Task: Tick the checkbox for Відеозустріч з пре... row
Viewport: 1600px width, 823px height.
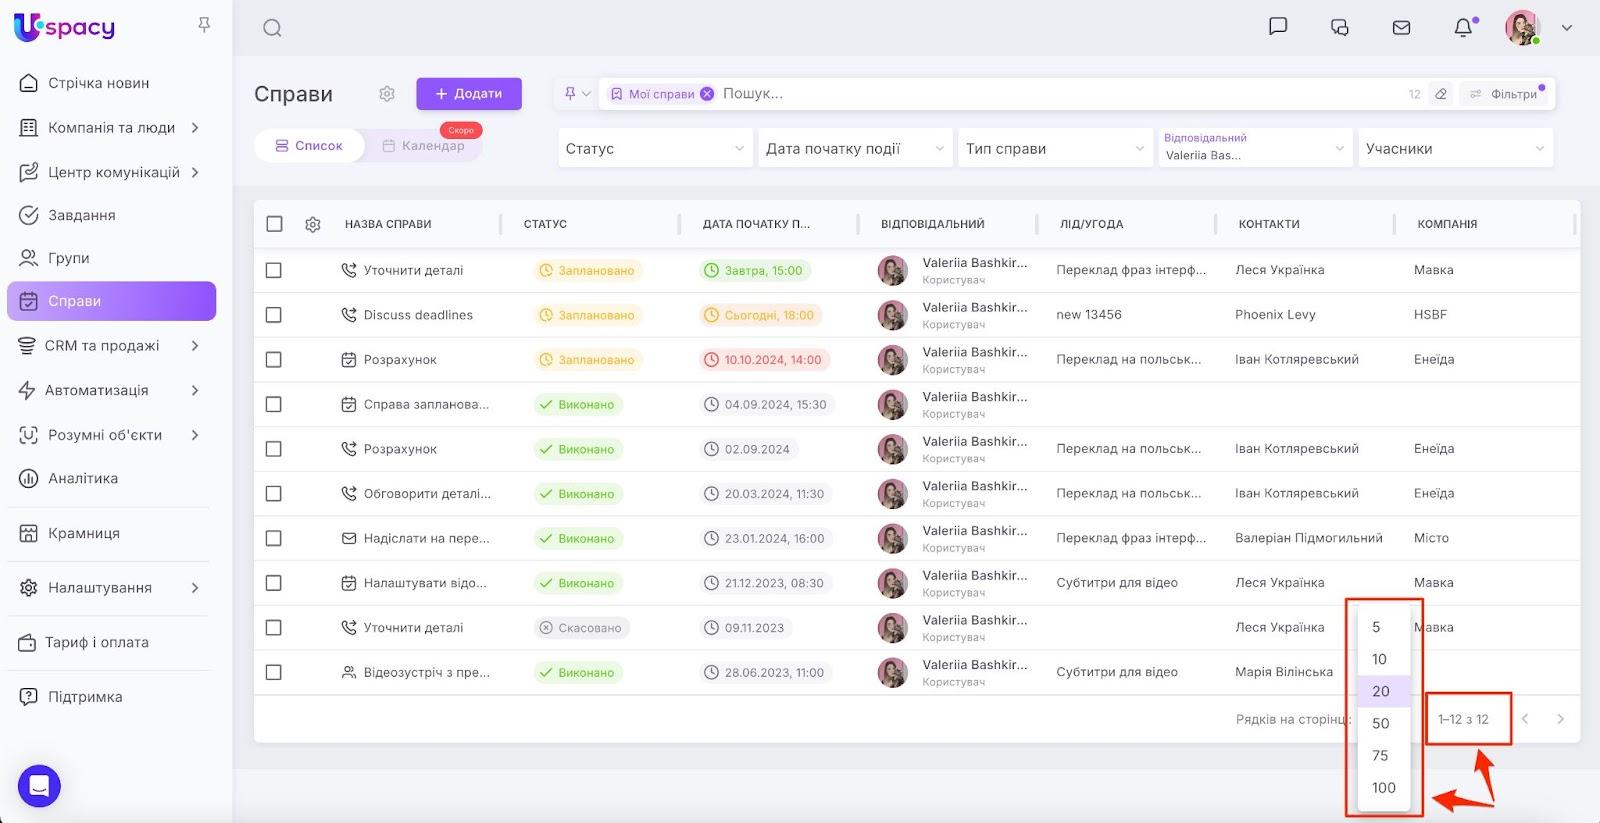Action: (274, 672)
